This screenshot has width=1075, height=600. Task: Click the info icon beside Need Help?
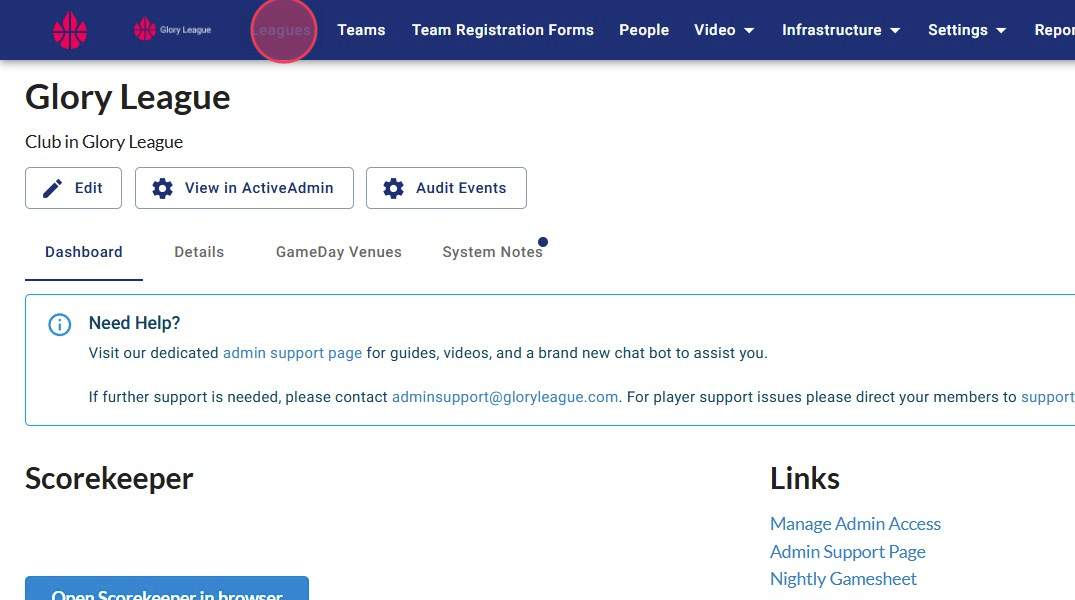[60, 324]
